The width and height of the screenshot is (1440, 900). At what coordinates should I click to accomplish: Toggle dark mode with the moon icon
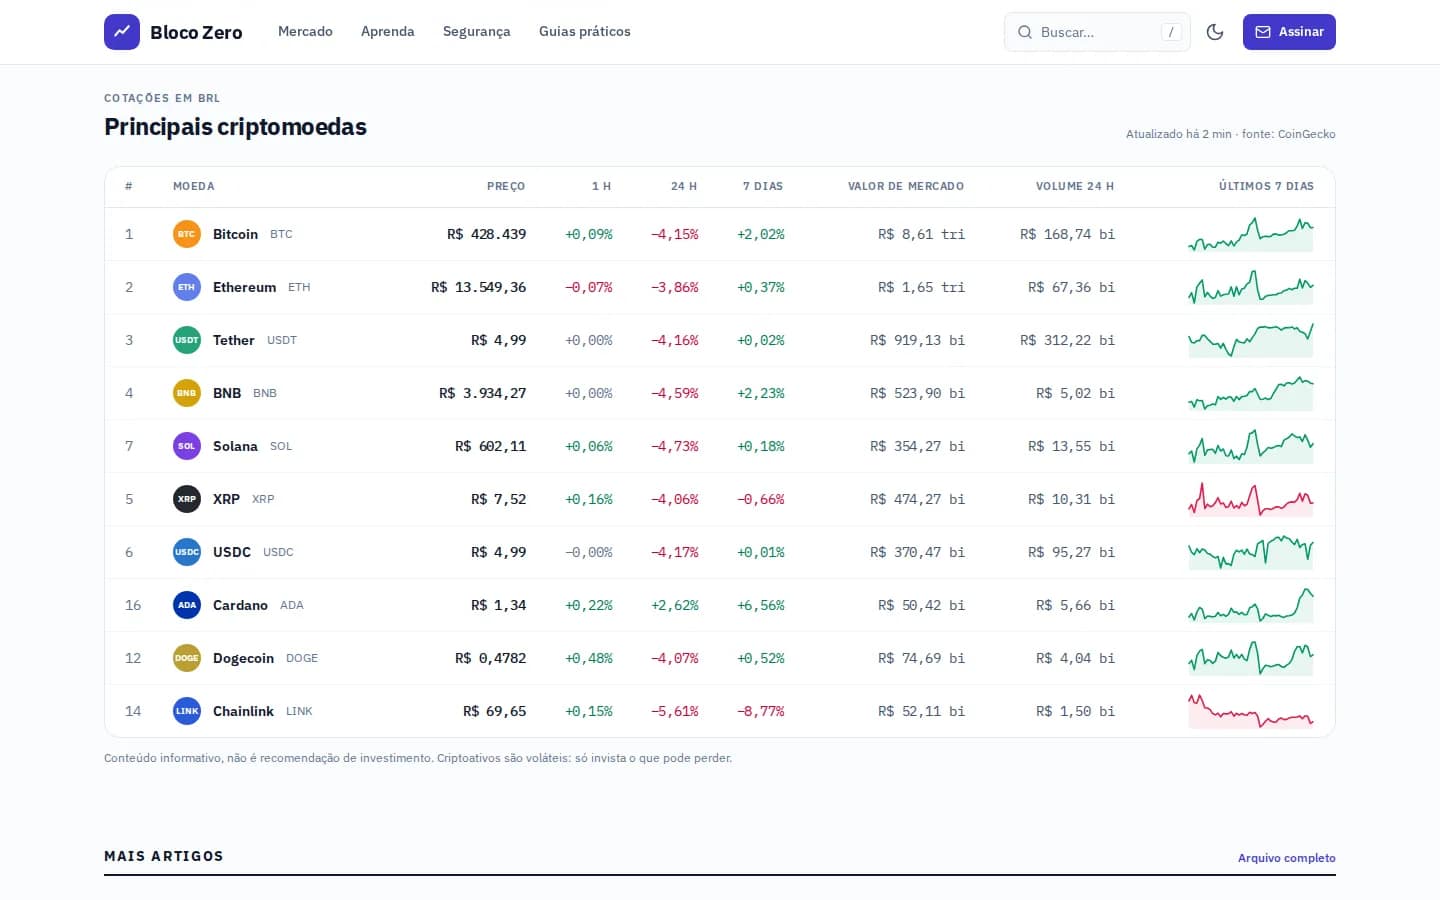pyautogui.click(x=1215, y=32)
